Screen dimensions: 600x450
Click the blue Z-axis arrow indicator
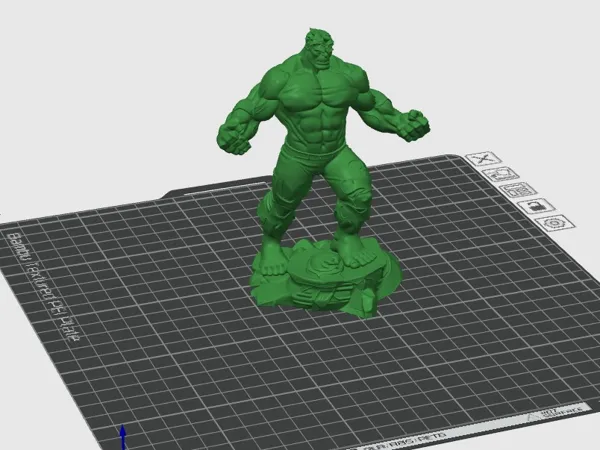[x=123, y=437]
